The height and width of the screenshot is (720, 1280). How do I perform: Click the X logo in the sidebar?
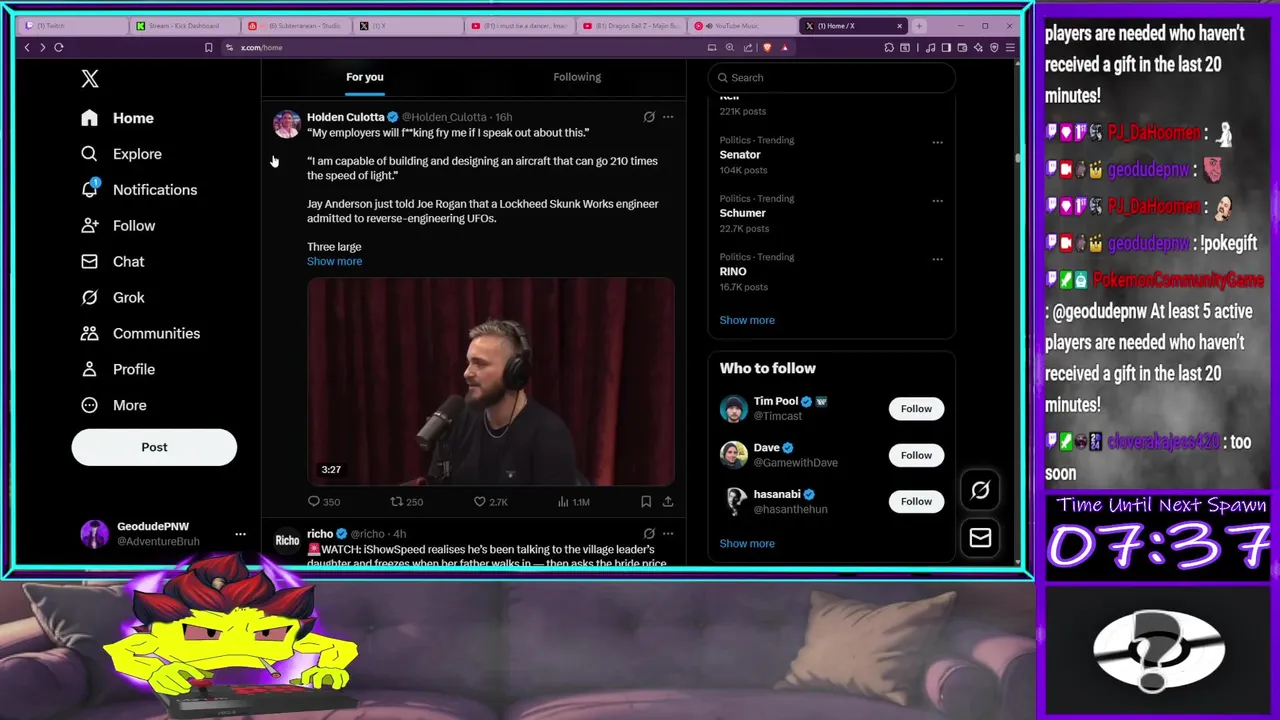pyautogui.click(x=90, y=79)
